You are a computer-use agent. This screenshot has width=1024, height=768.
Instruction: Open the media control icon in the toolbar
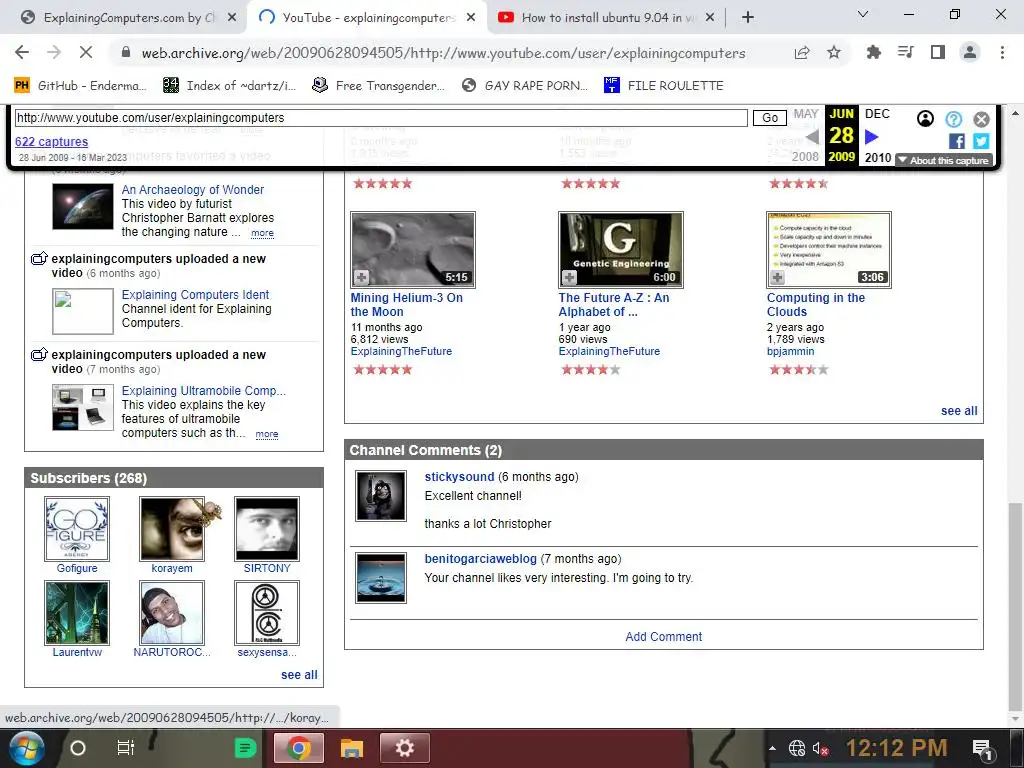[906, 52]
